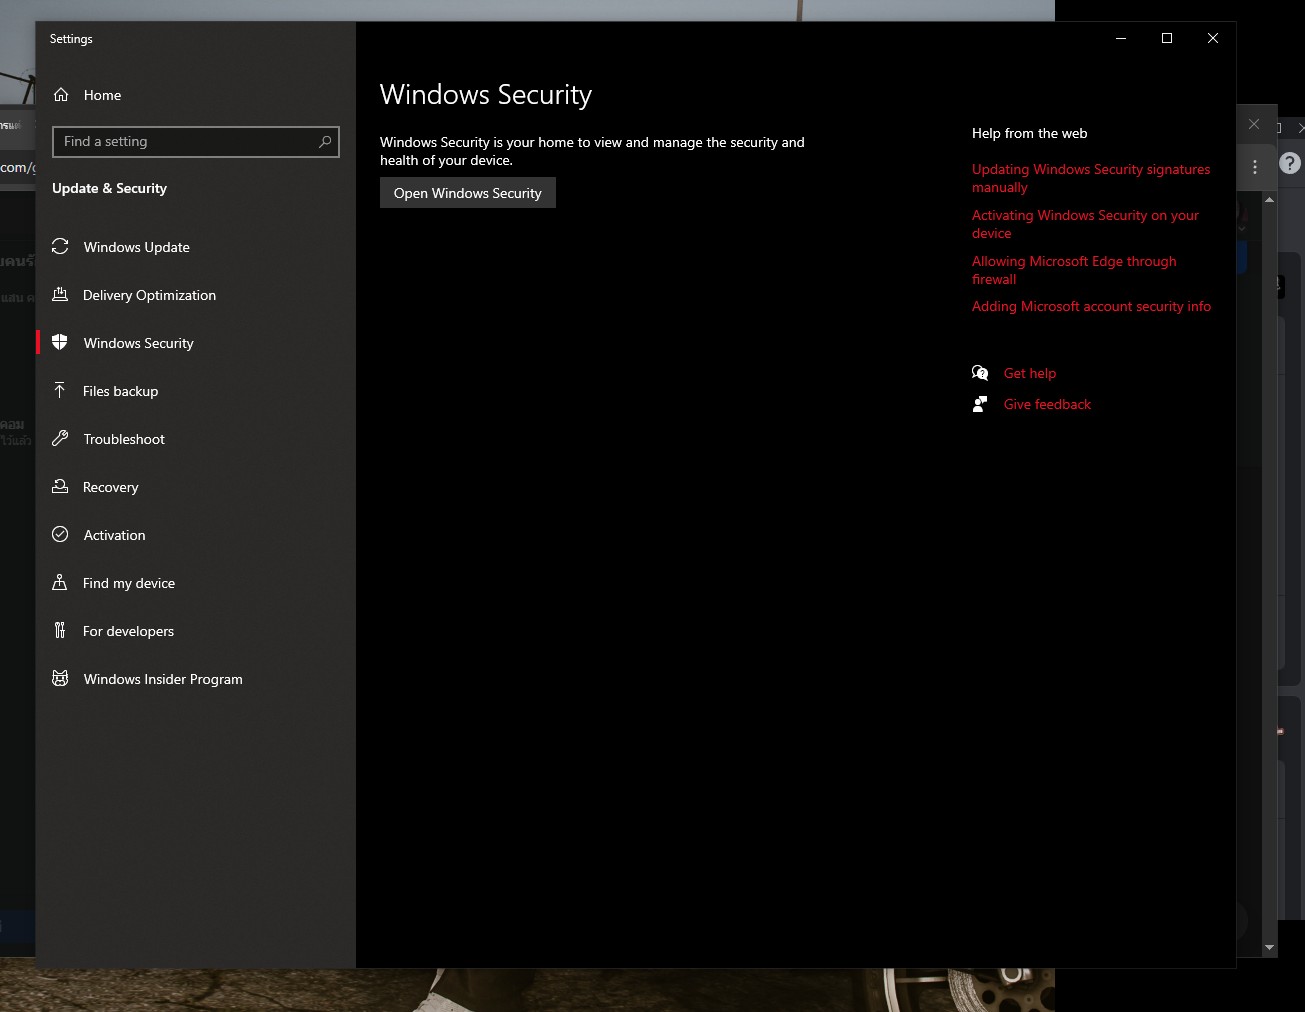This screenshot has height=1012, width=1305.
Task: Click the Open Windows Security button
Action: [468, 193]
